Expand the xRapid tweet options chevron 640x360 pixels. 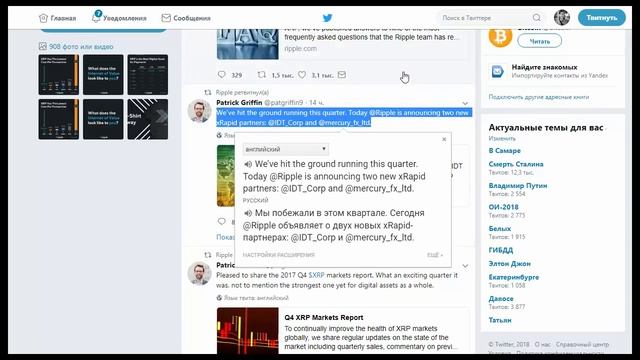465,103
